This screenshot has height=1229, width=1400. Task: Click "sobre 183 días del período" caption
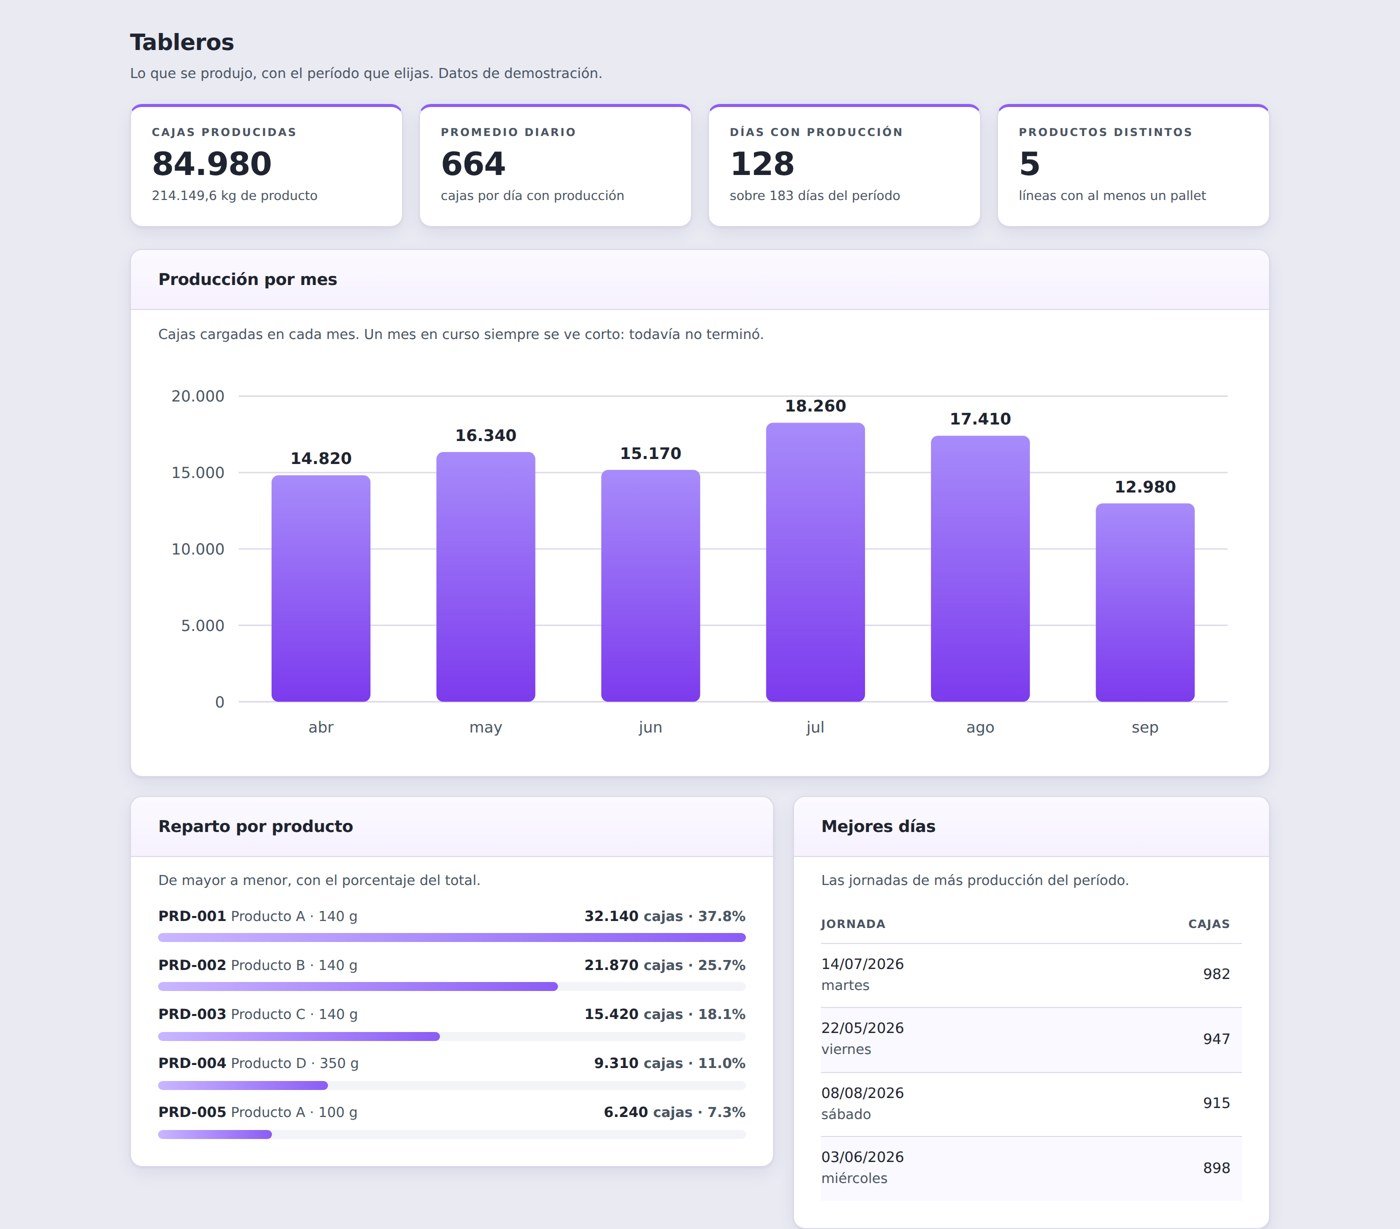(x=815, y=196)
